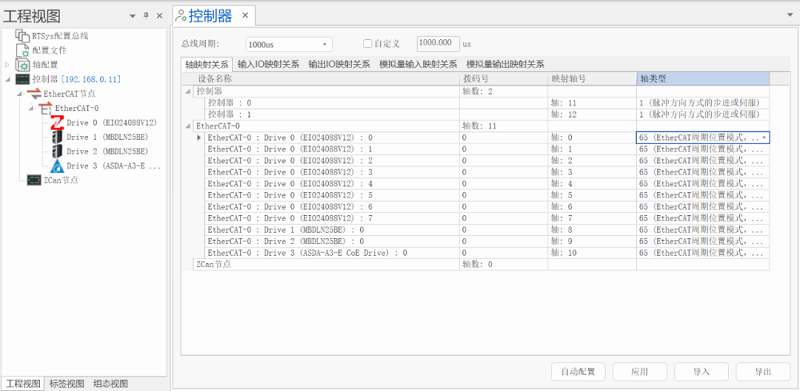Click the 导出 button
This screenshot has width=800, height=391.
tap(763, 372)
